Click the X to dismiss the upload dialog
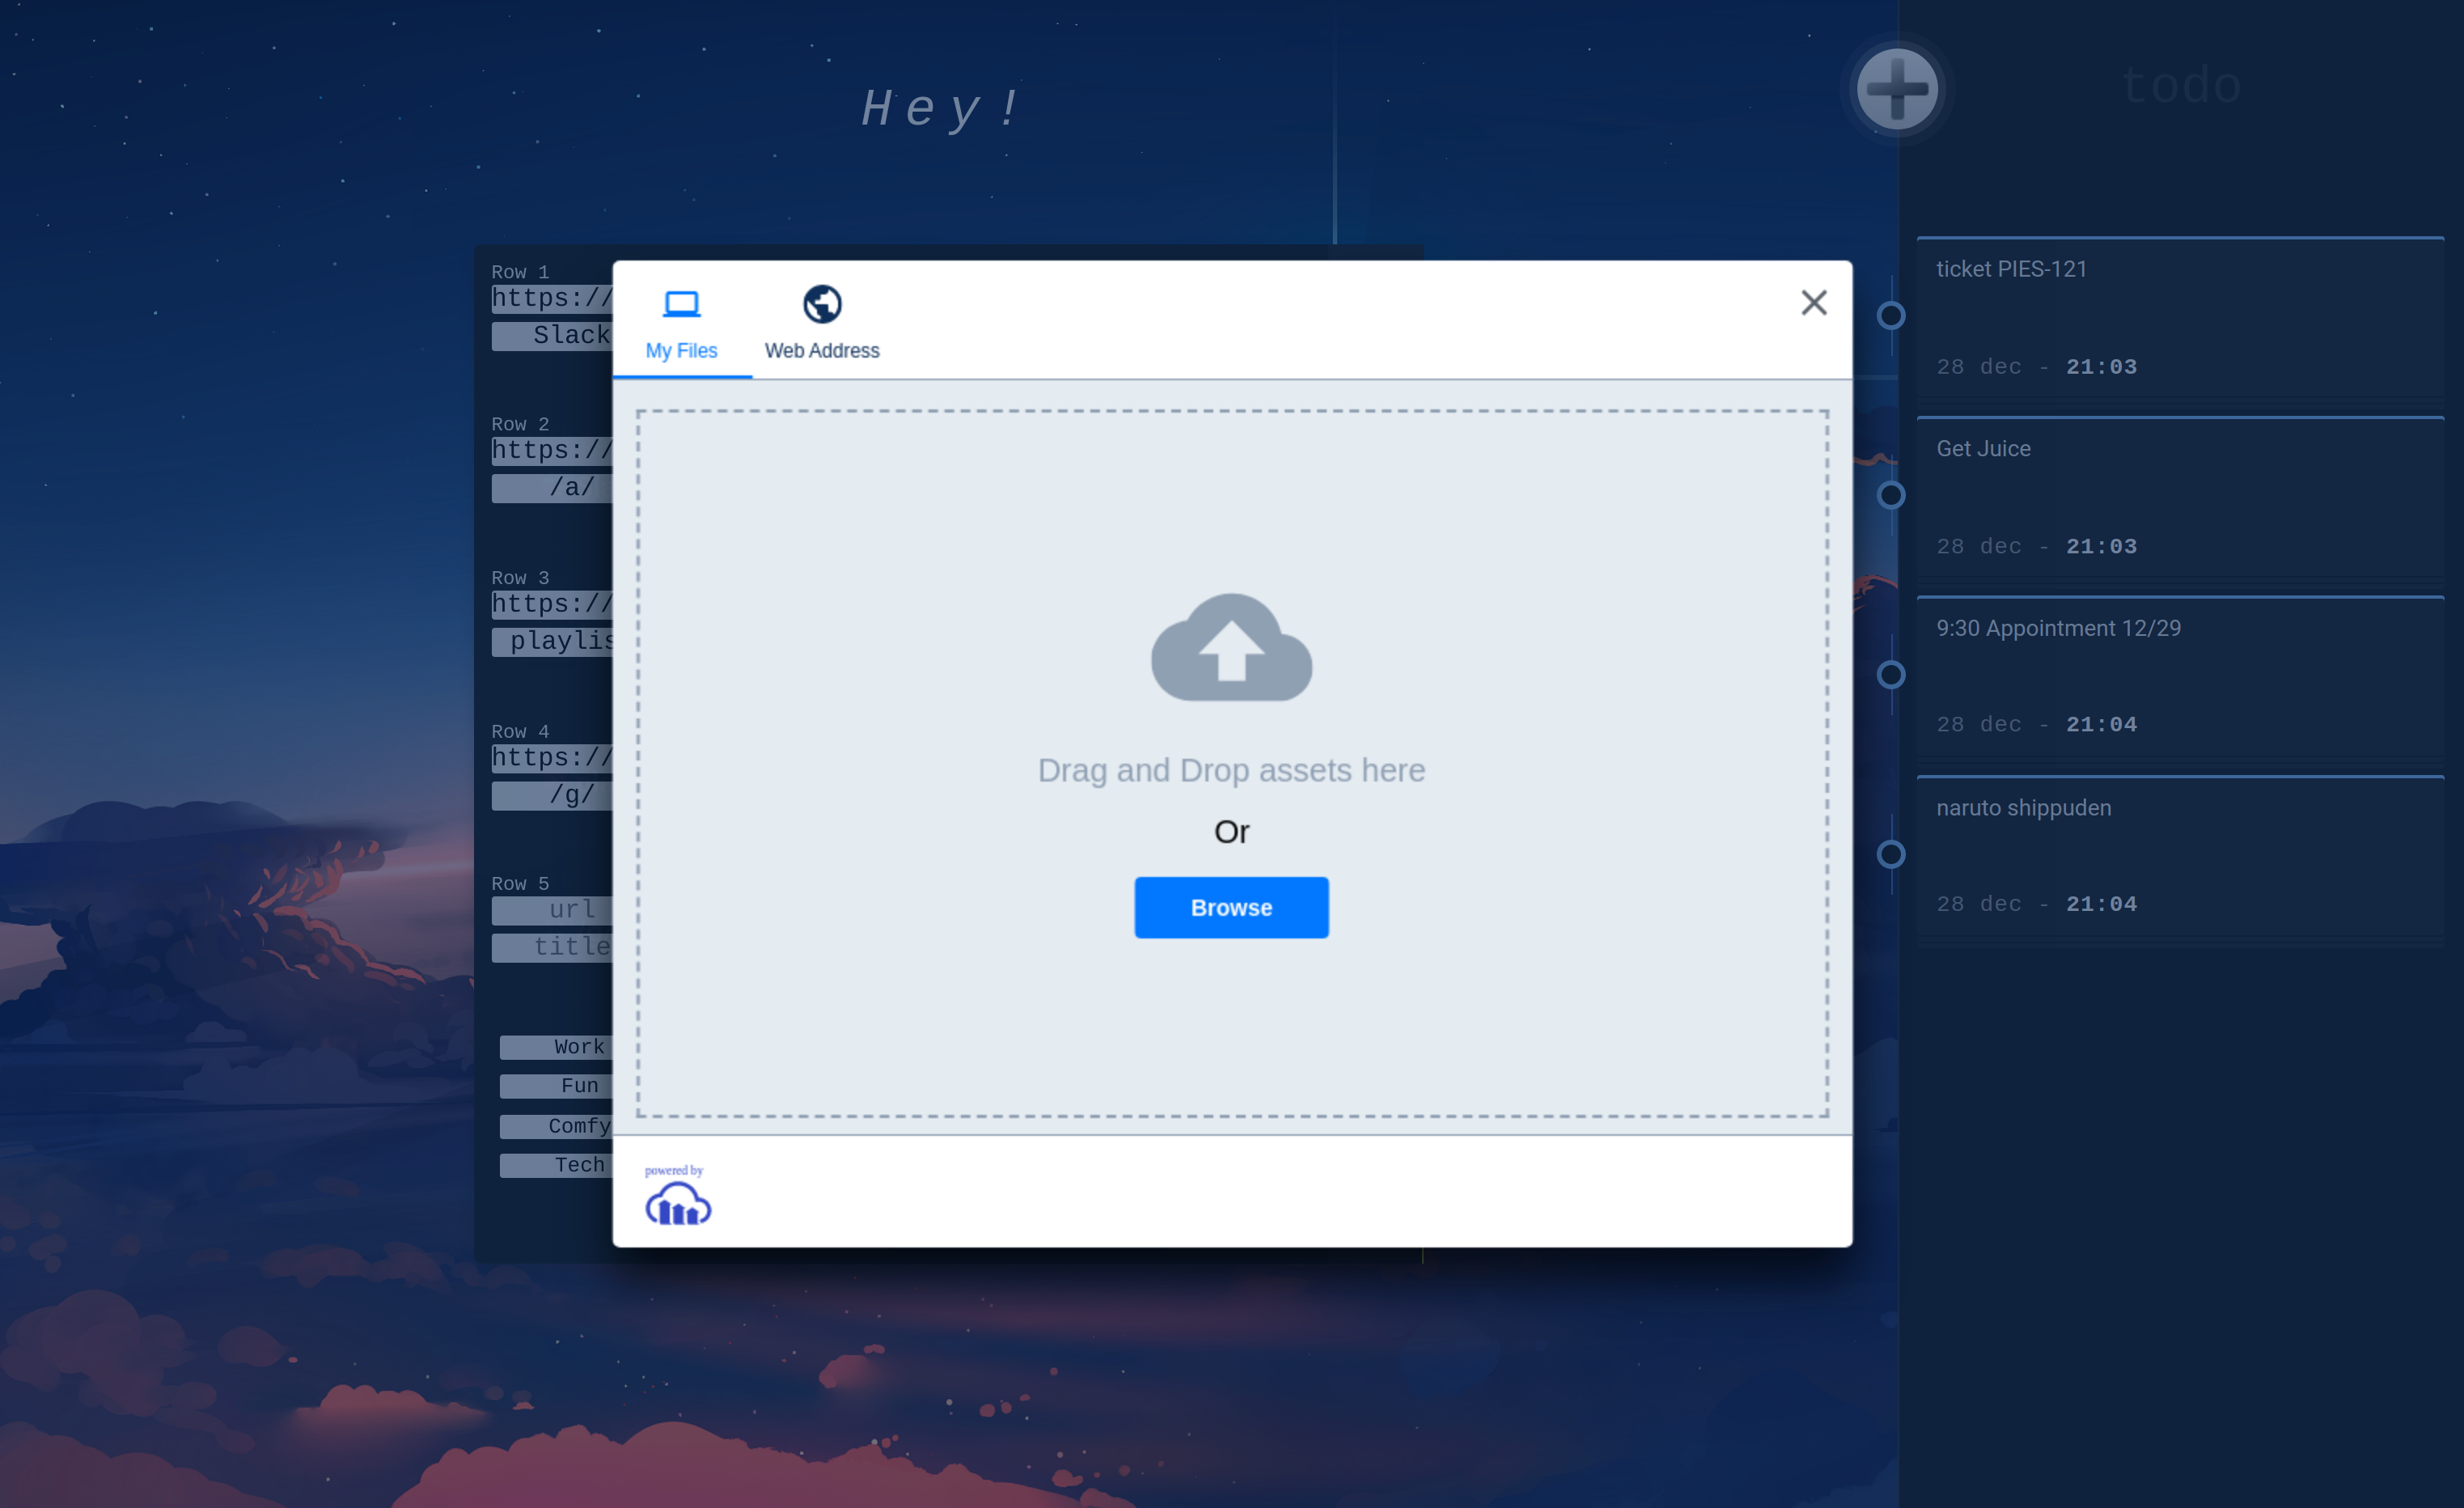This screenshot has width=2464, height=1508. tap(1813, 303)
